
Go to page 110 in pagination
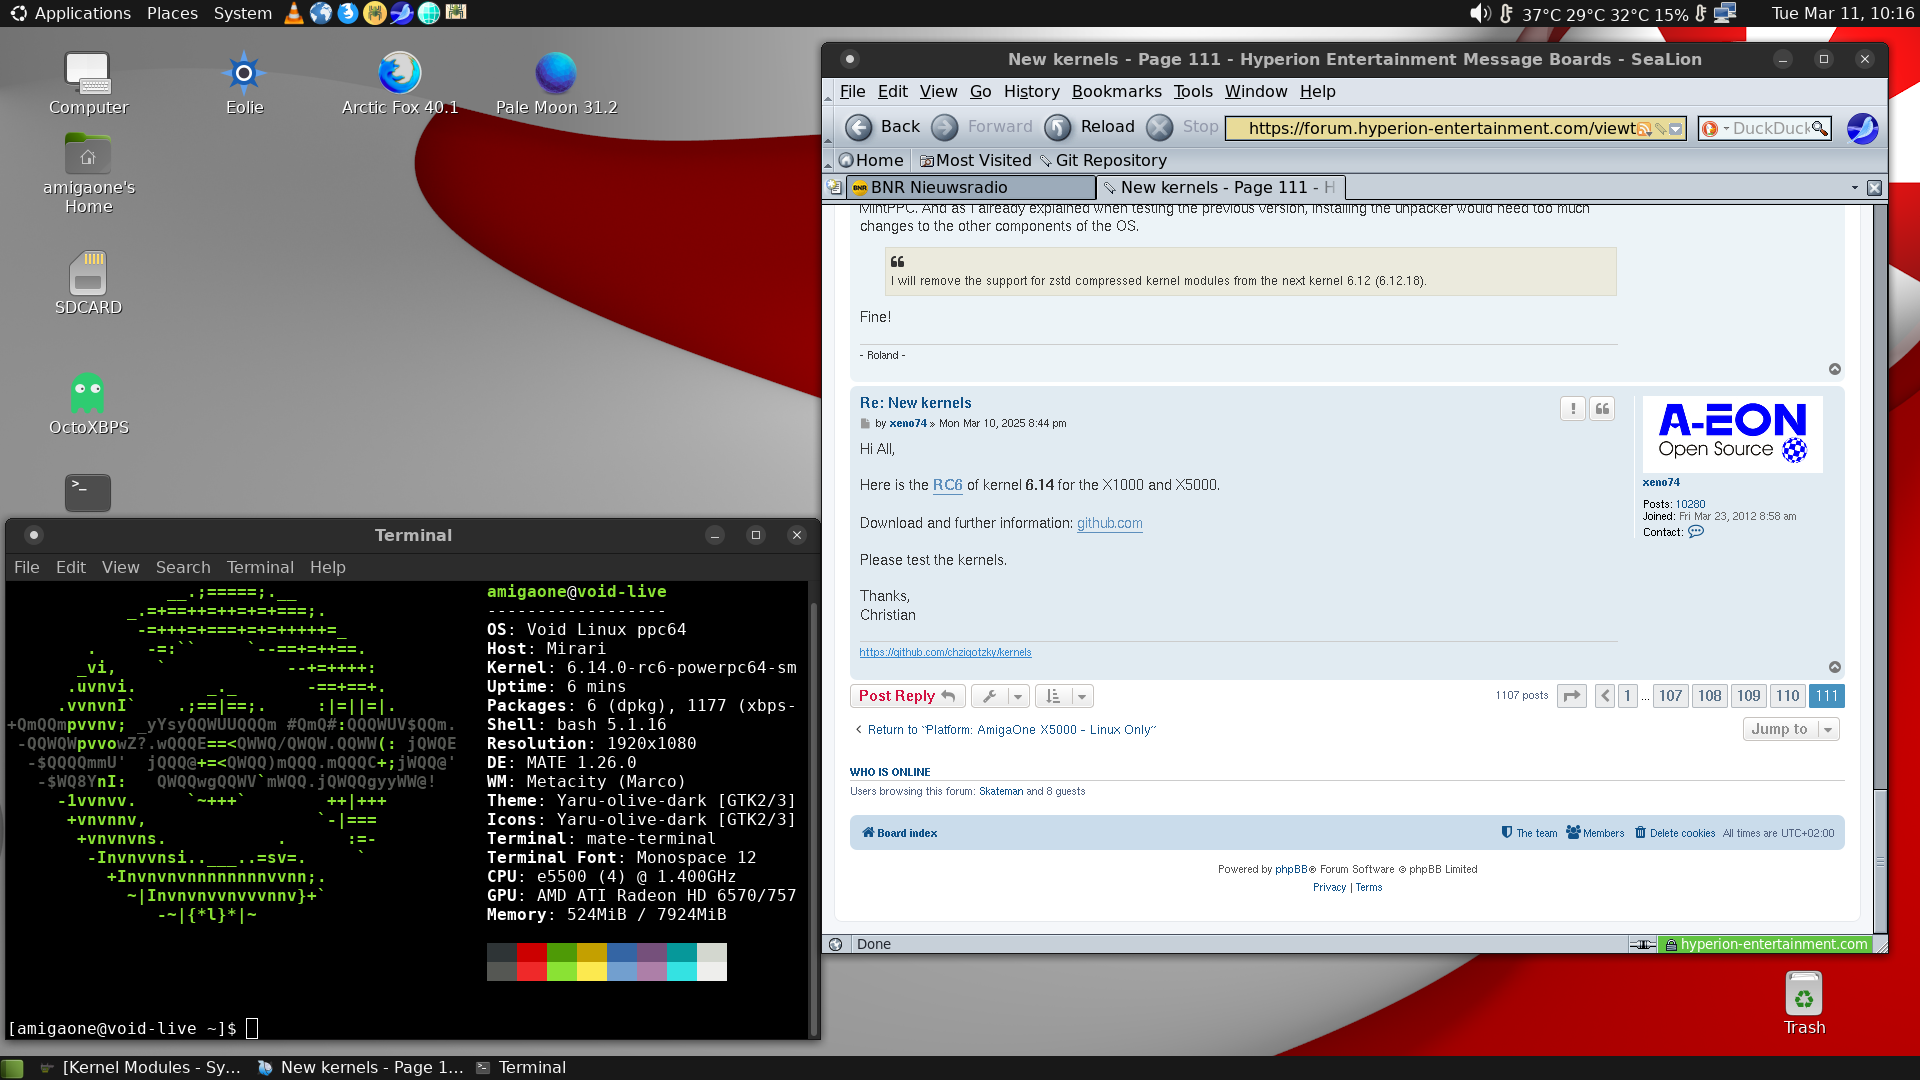[1787, 696]
